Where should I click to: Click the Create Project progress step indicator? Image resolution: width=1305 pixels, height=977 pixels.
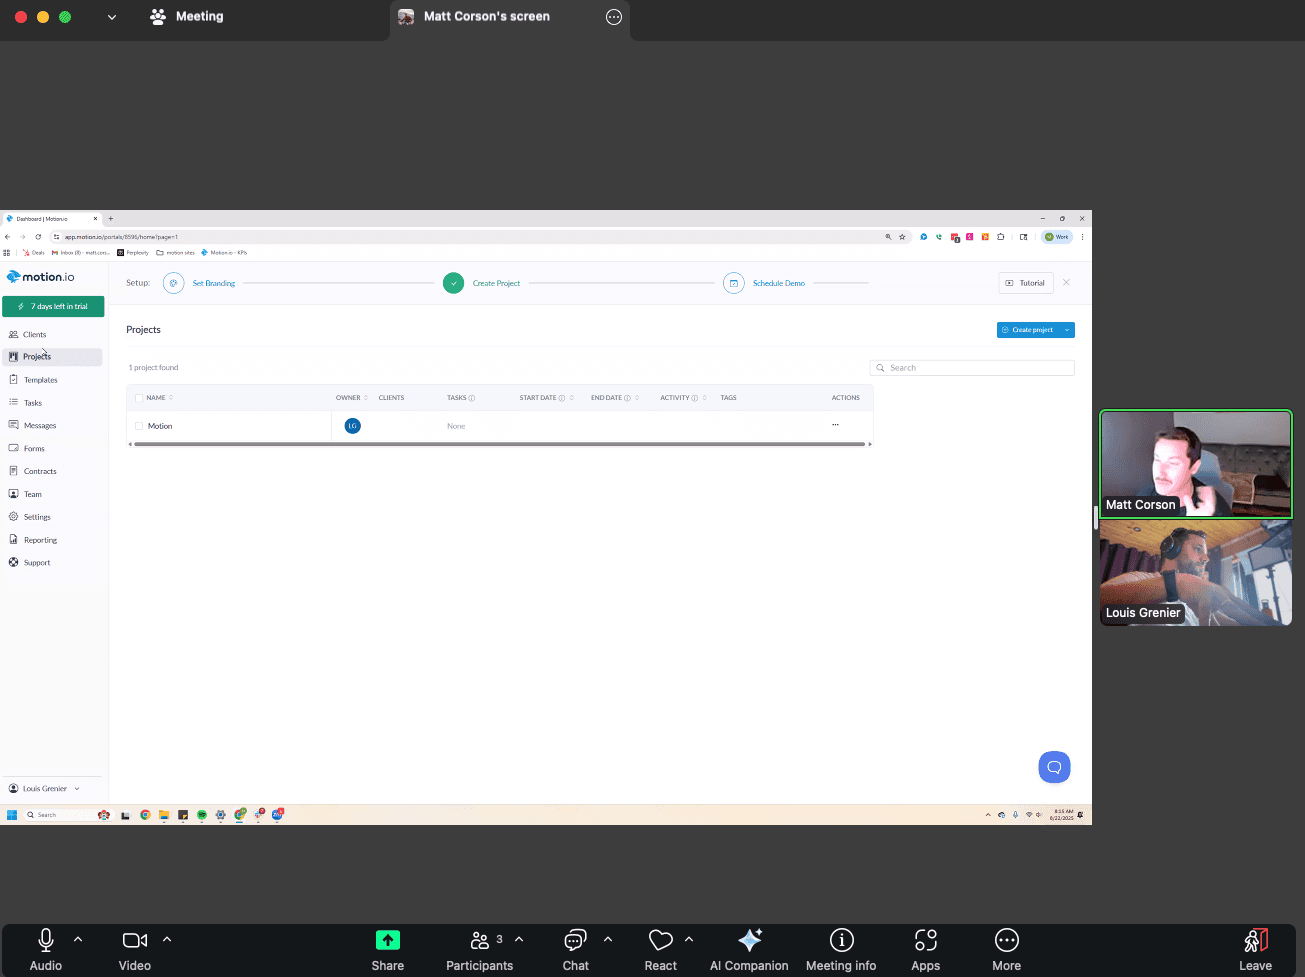tap(453, 282)
